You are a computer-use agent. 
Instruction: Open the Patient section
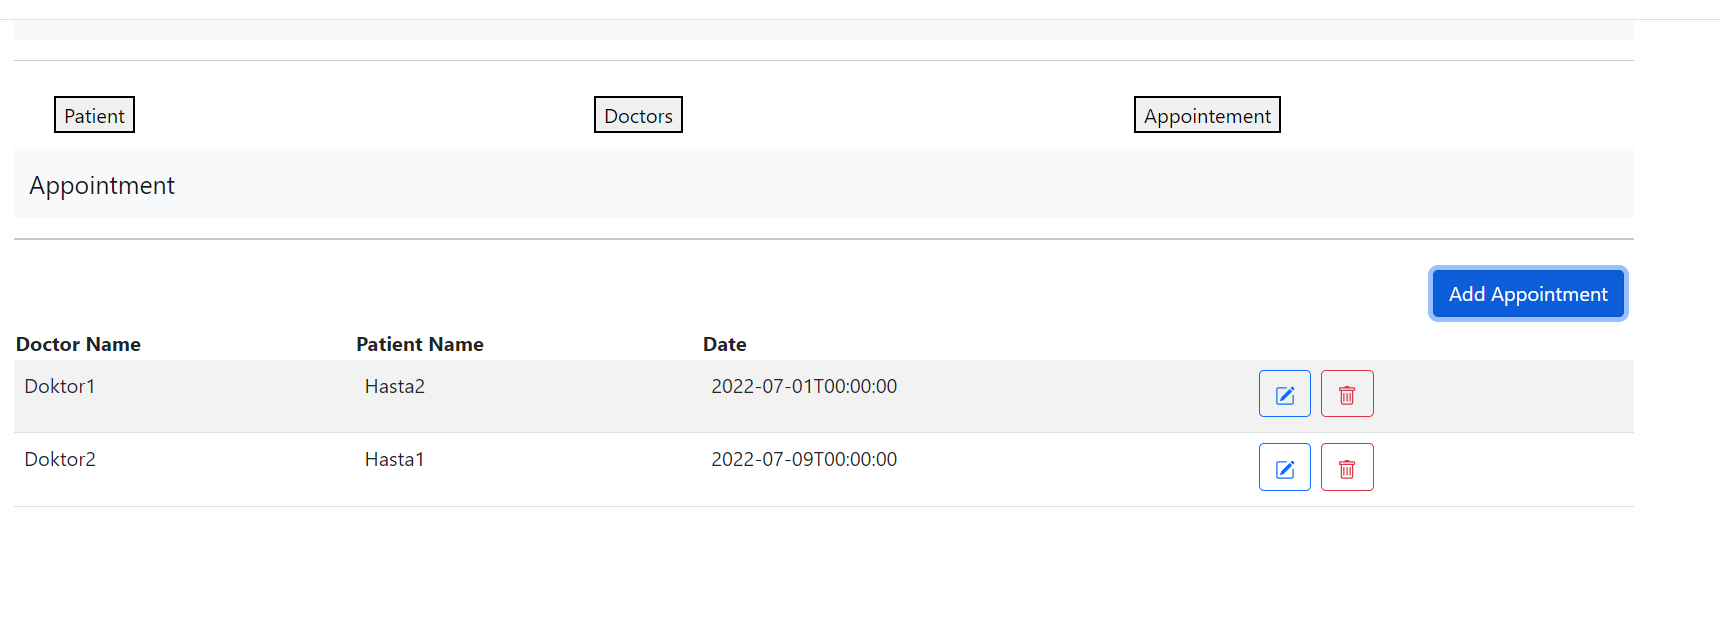click(x=94, y=114)
